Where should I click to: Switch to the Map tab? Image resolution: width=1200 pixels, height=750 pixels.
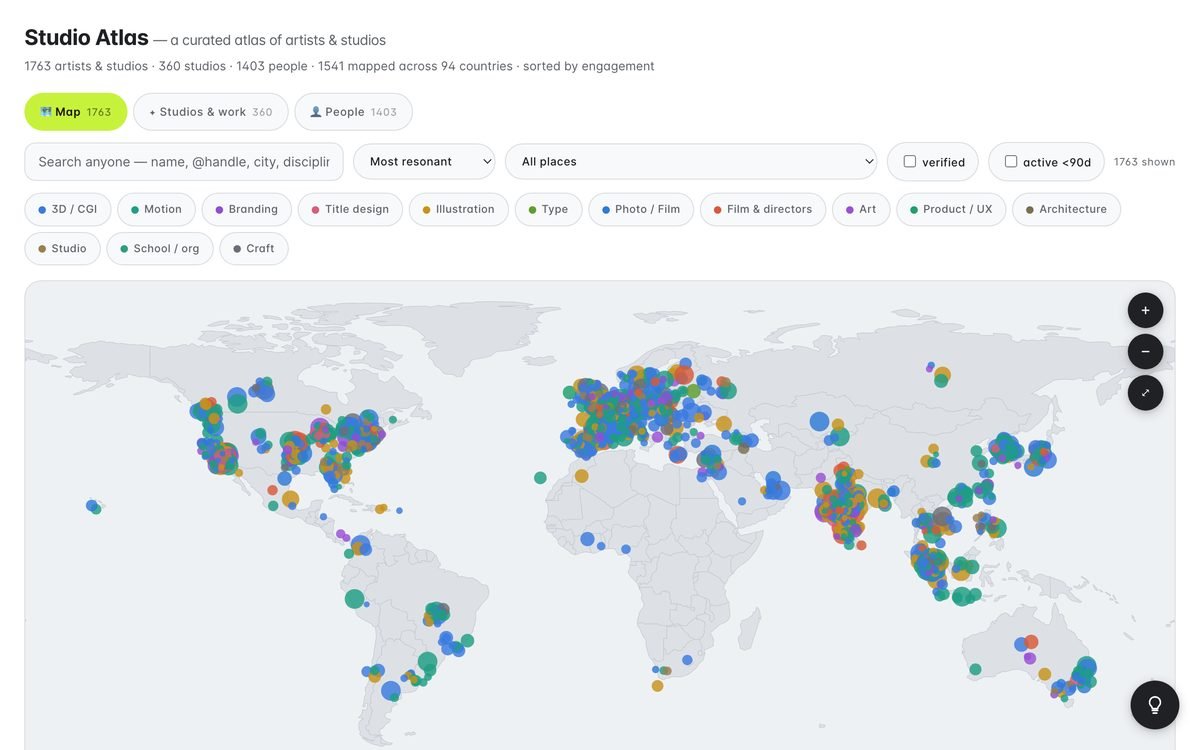coord(76,112)
